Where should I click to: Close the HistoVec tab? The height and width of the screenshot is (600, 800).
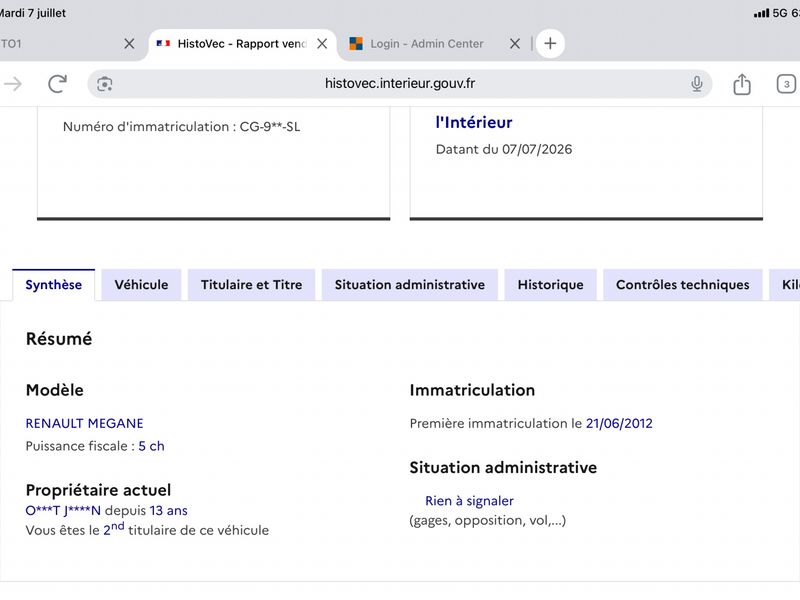322,44
